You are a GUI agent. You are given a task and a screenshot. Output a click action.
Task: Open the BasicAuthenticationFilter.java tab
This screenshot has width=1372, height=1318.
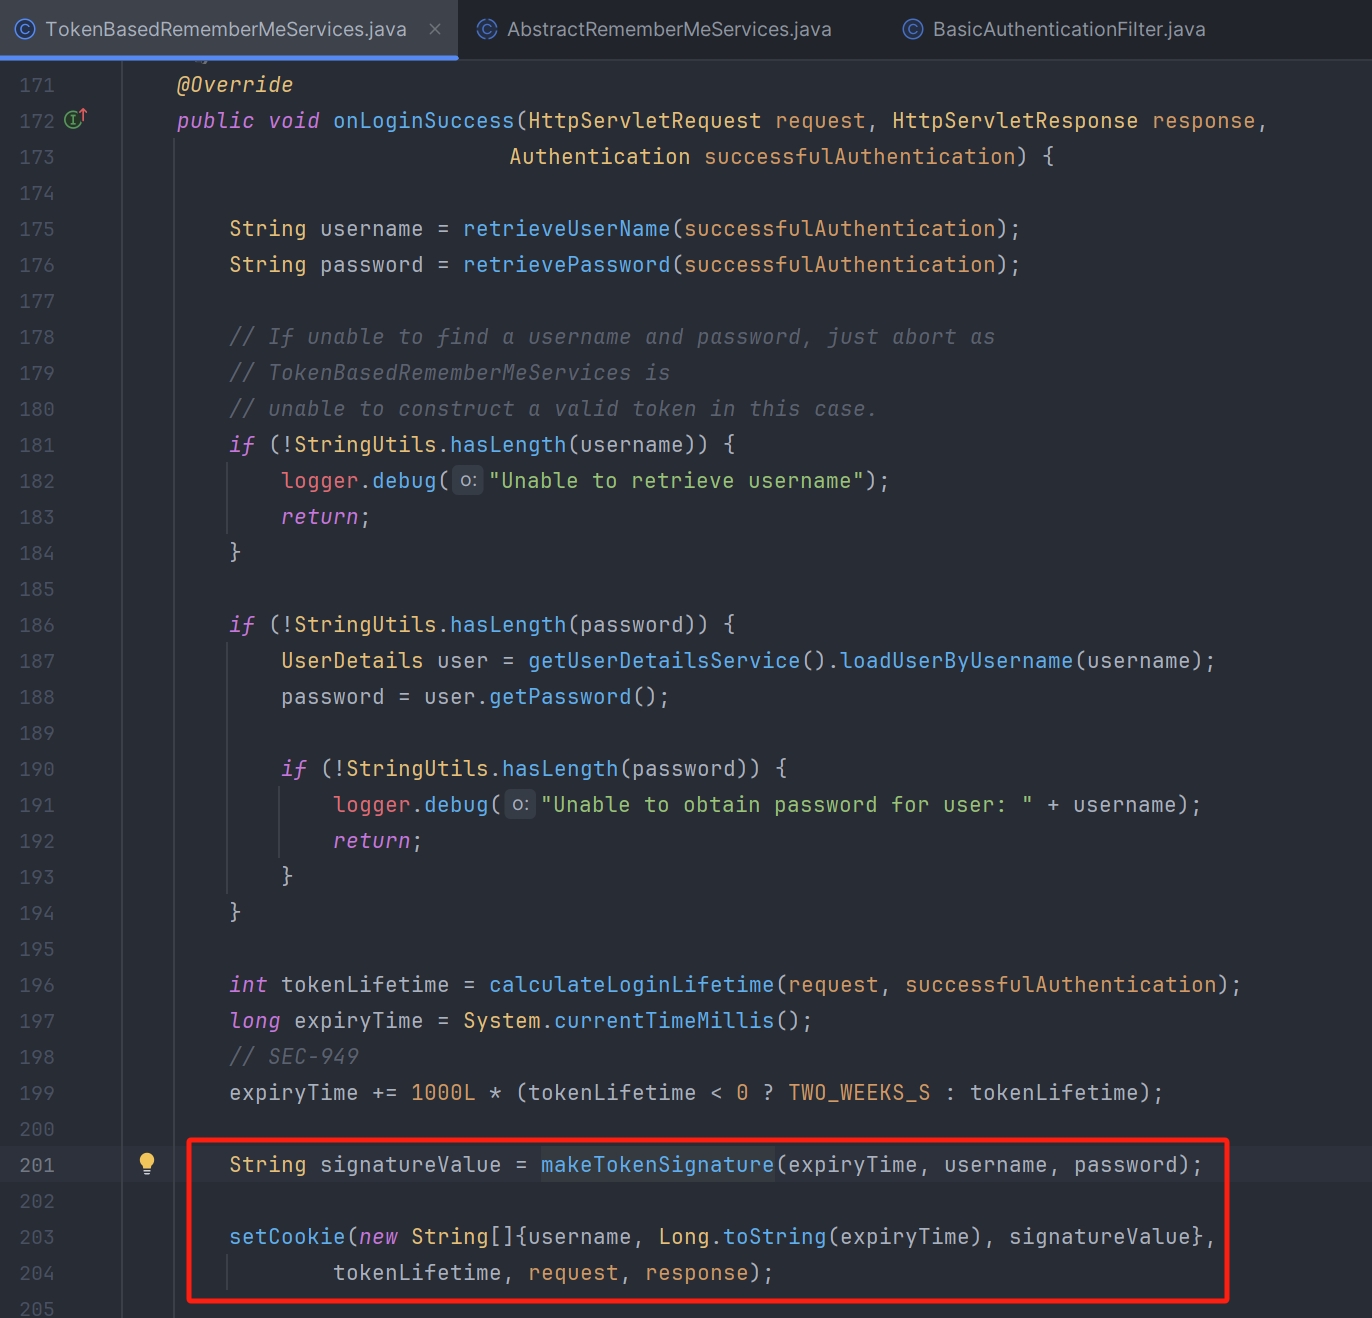[1068, 29]
